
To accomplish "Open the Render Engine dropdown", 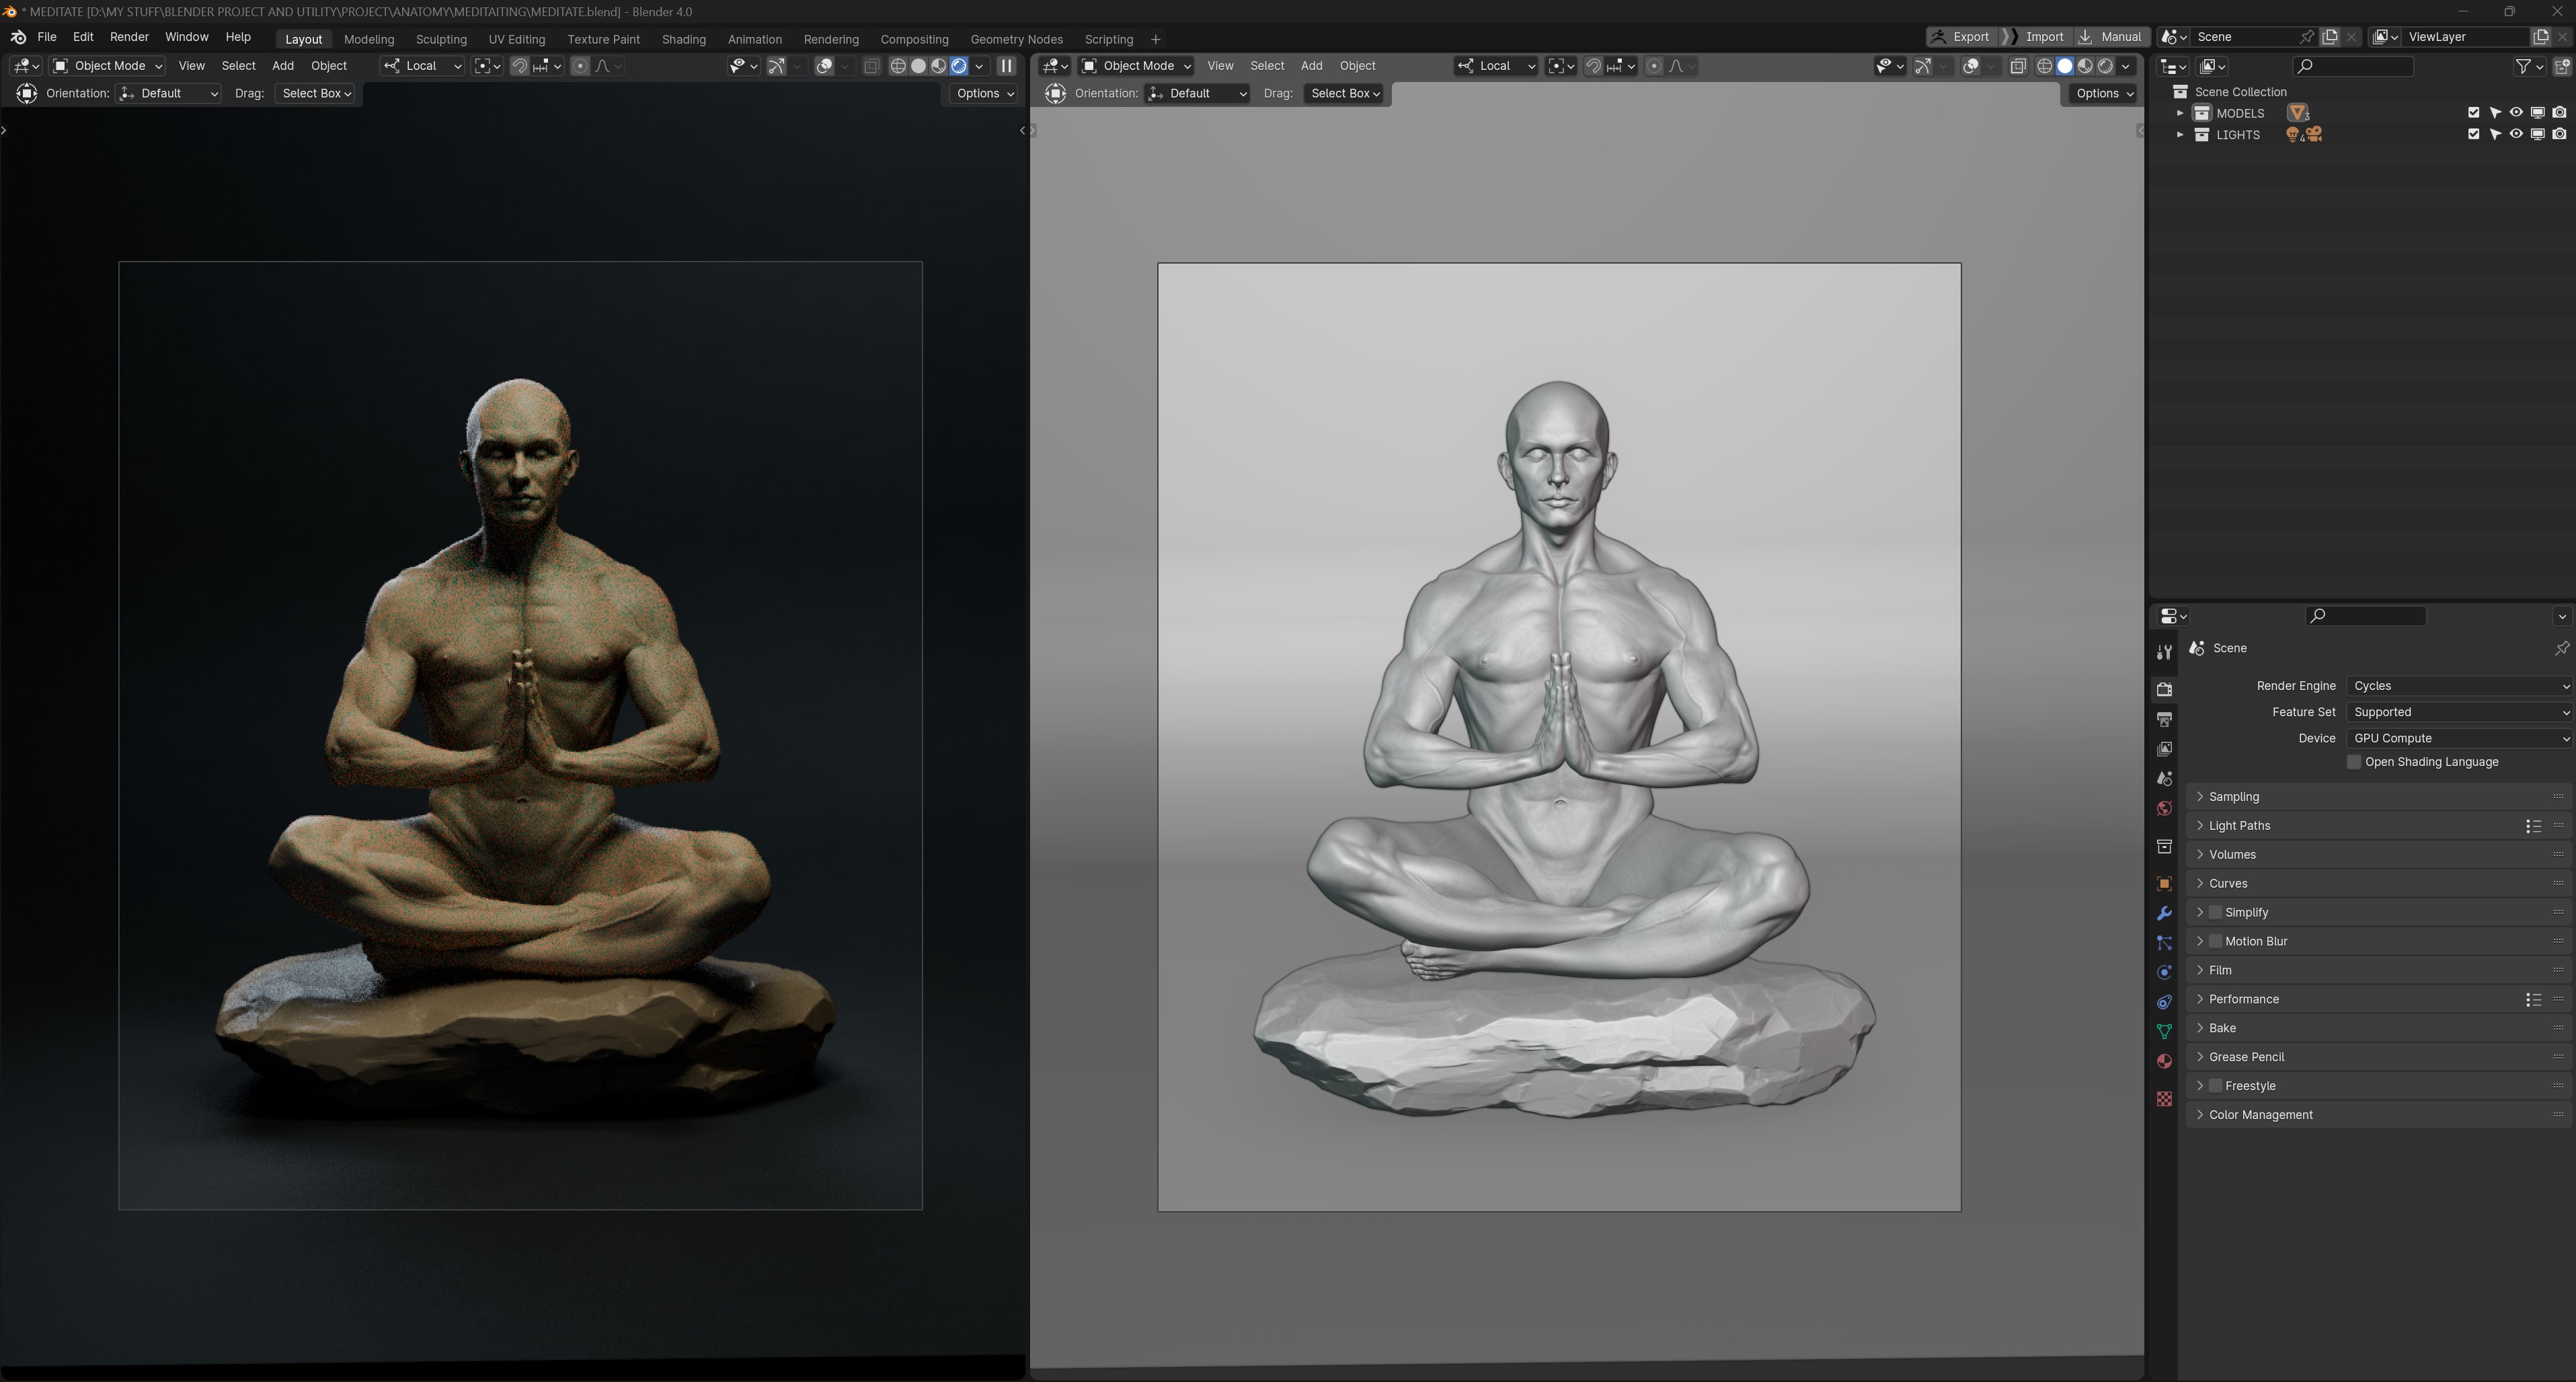I will (2458, 685).
